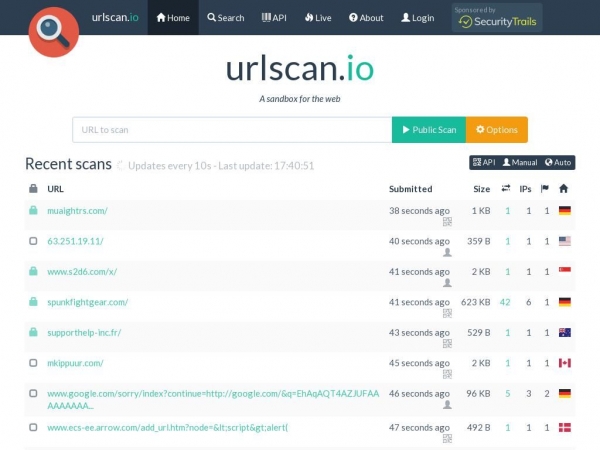Click the urlscan.io magnifying glass logo
Screen dimensions: 600x450
point(54,32)
